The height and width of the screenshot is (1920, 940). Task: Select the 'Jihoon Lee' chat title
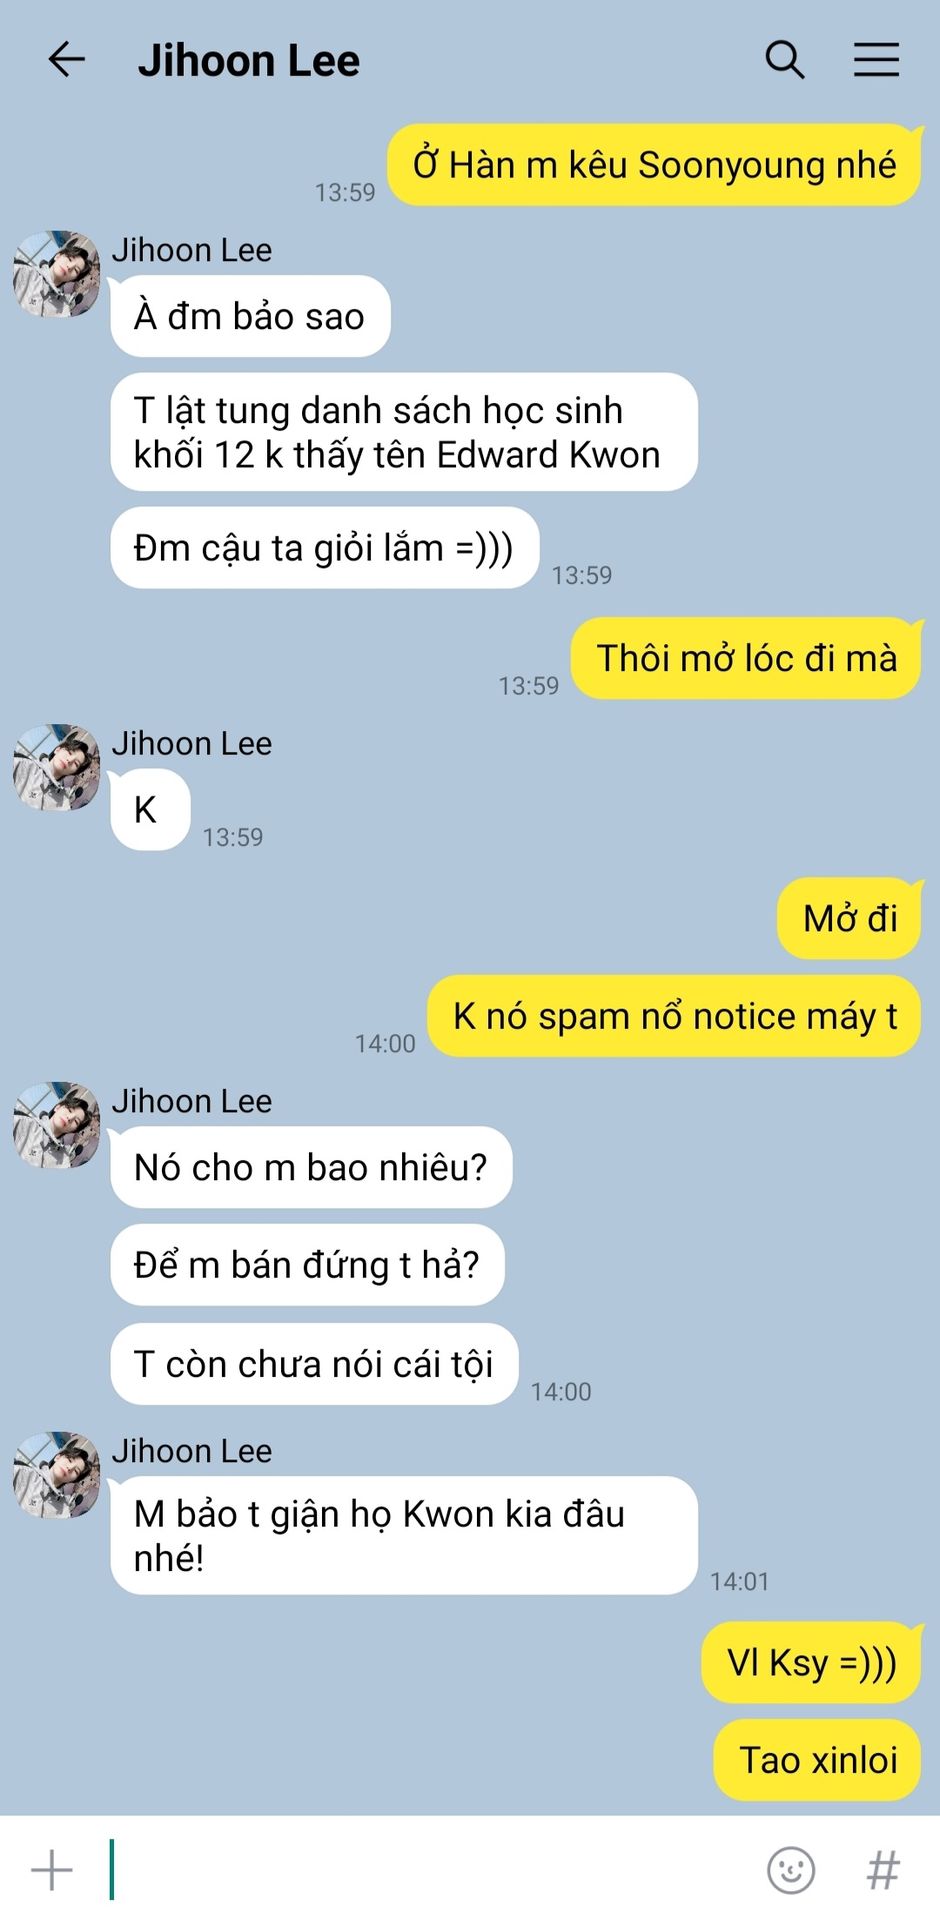[x=249, y=61]
